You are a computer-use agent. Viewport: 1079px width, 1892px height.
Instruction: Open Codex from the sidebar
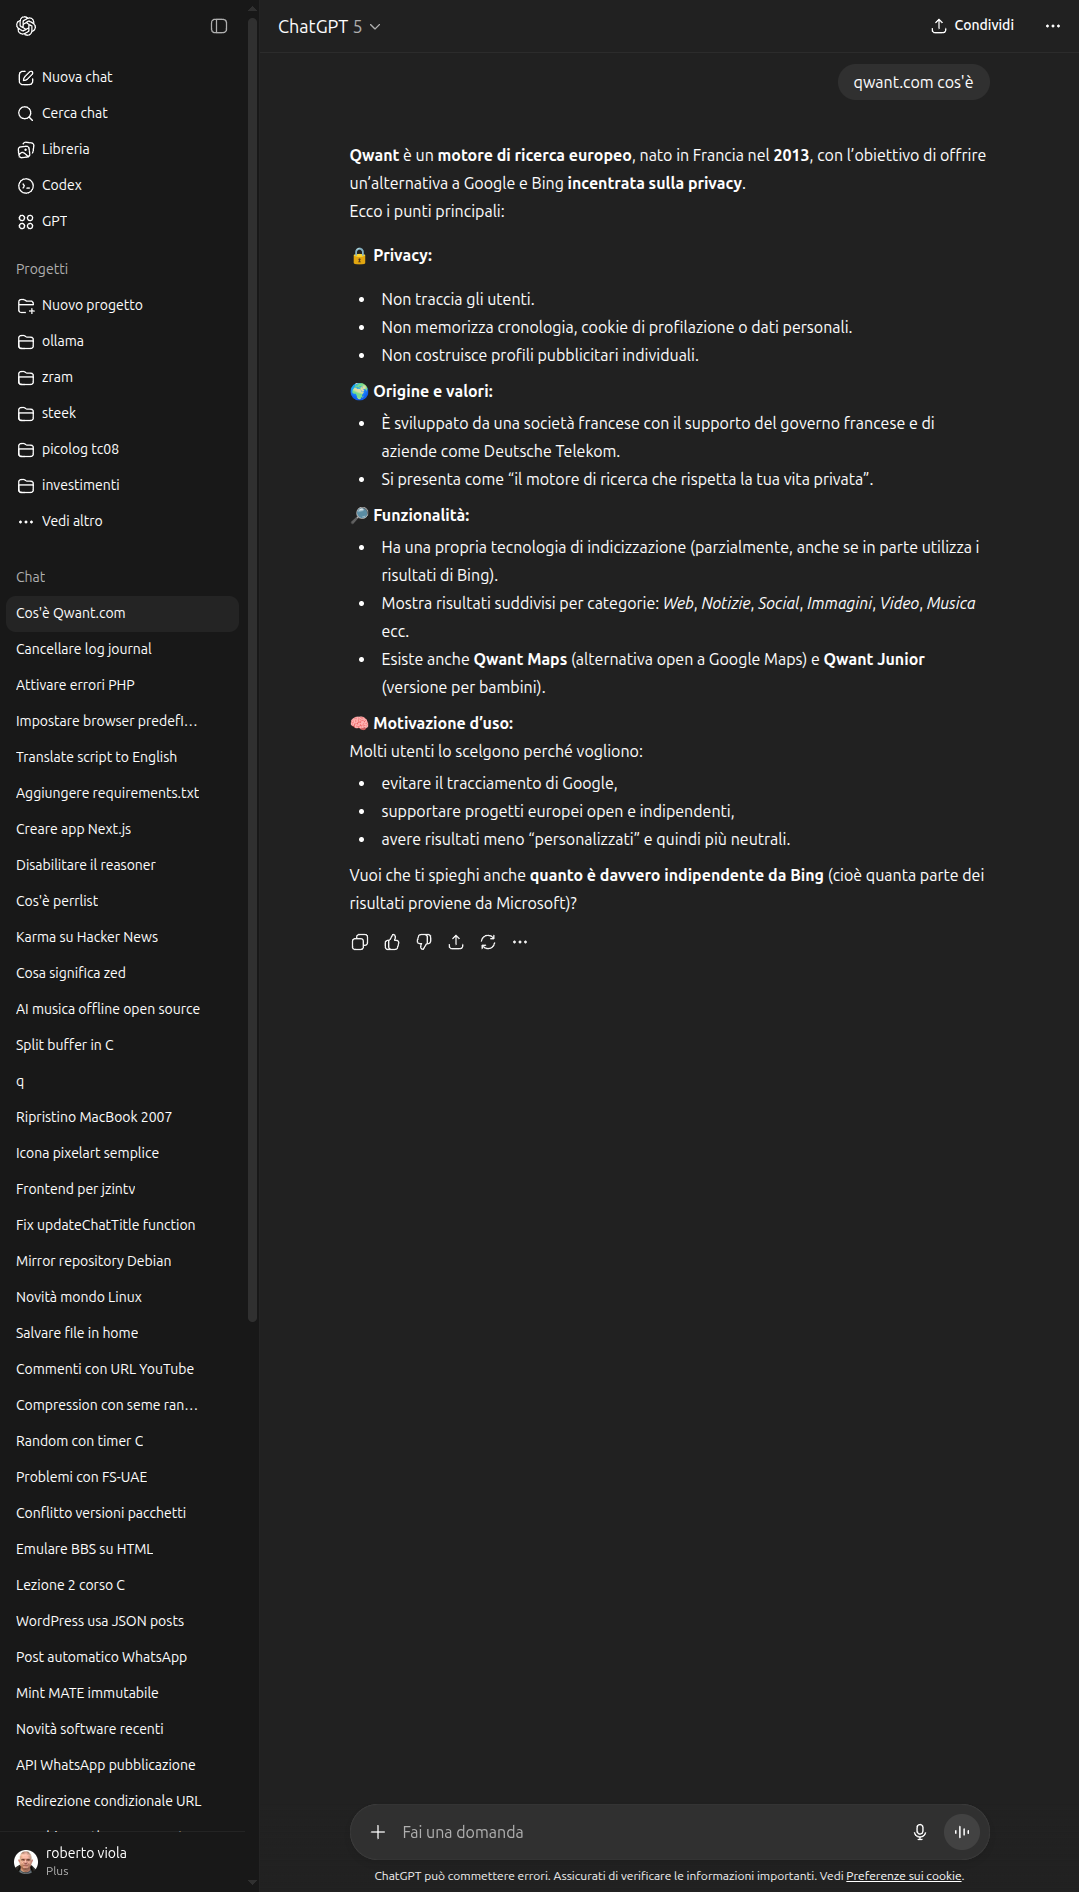[x=61, y=185]
